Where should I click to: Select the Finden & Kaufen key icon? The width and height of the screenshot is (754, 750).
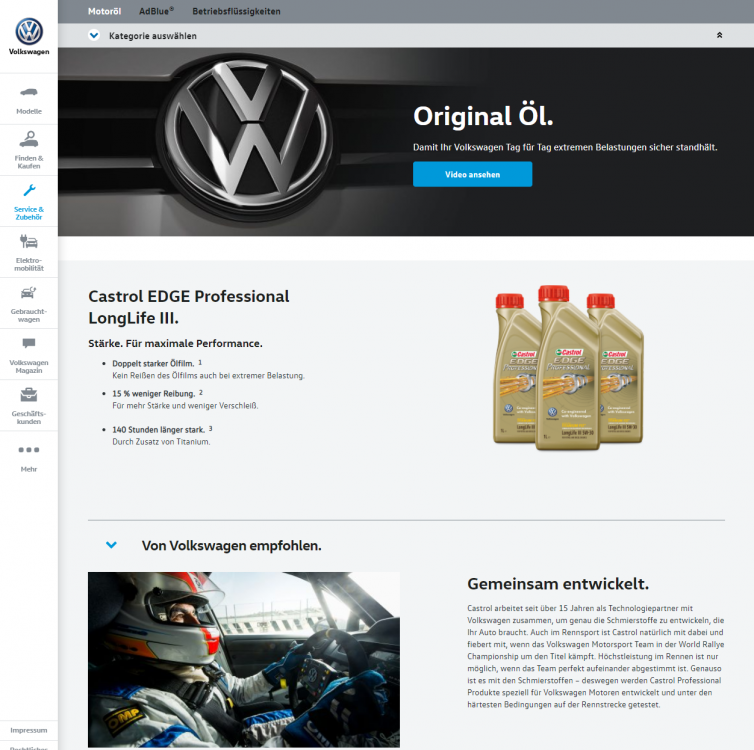coord(29,139)
